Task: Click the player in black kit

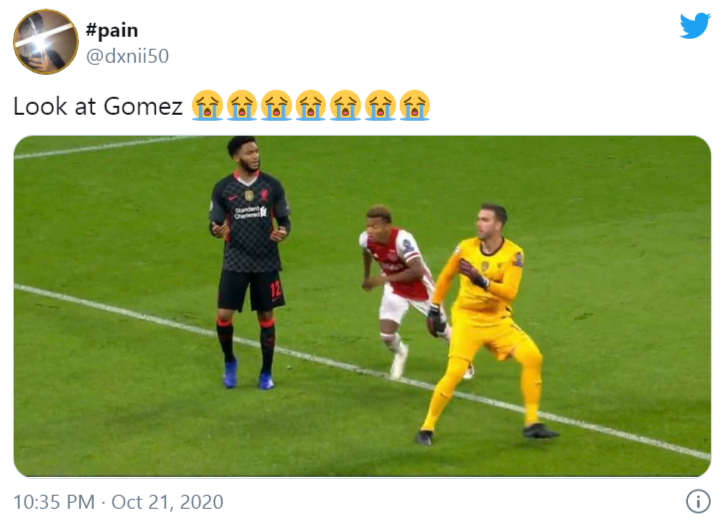Action: click(x=250, y=250)
